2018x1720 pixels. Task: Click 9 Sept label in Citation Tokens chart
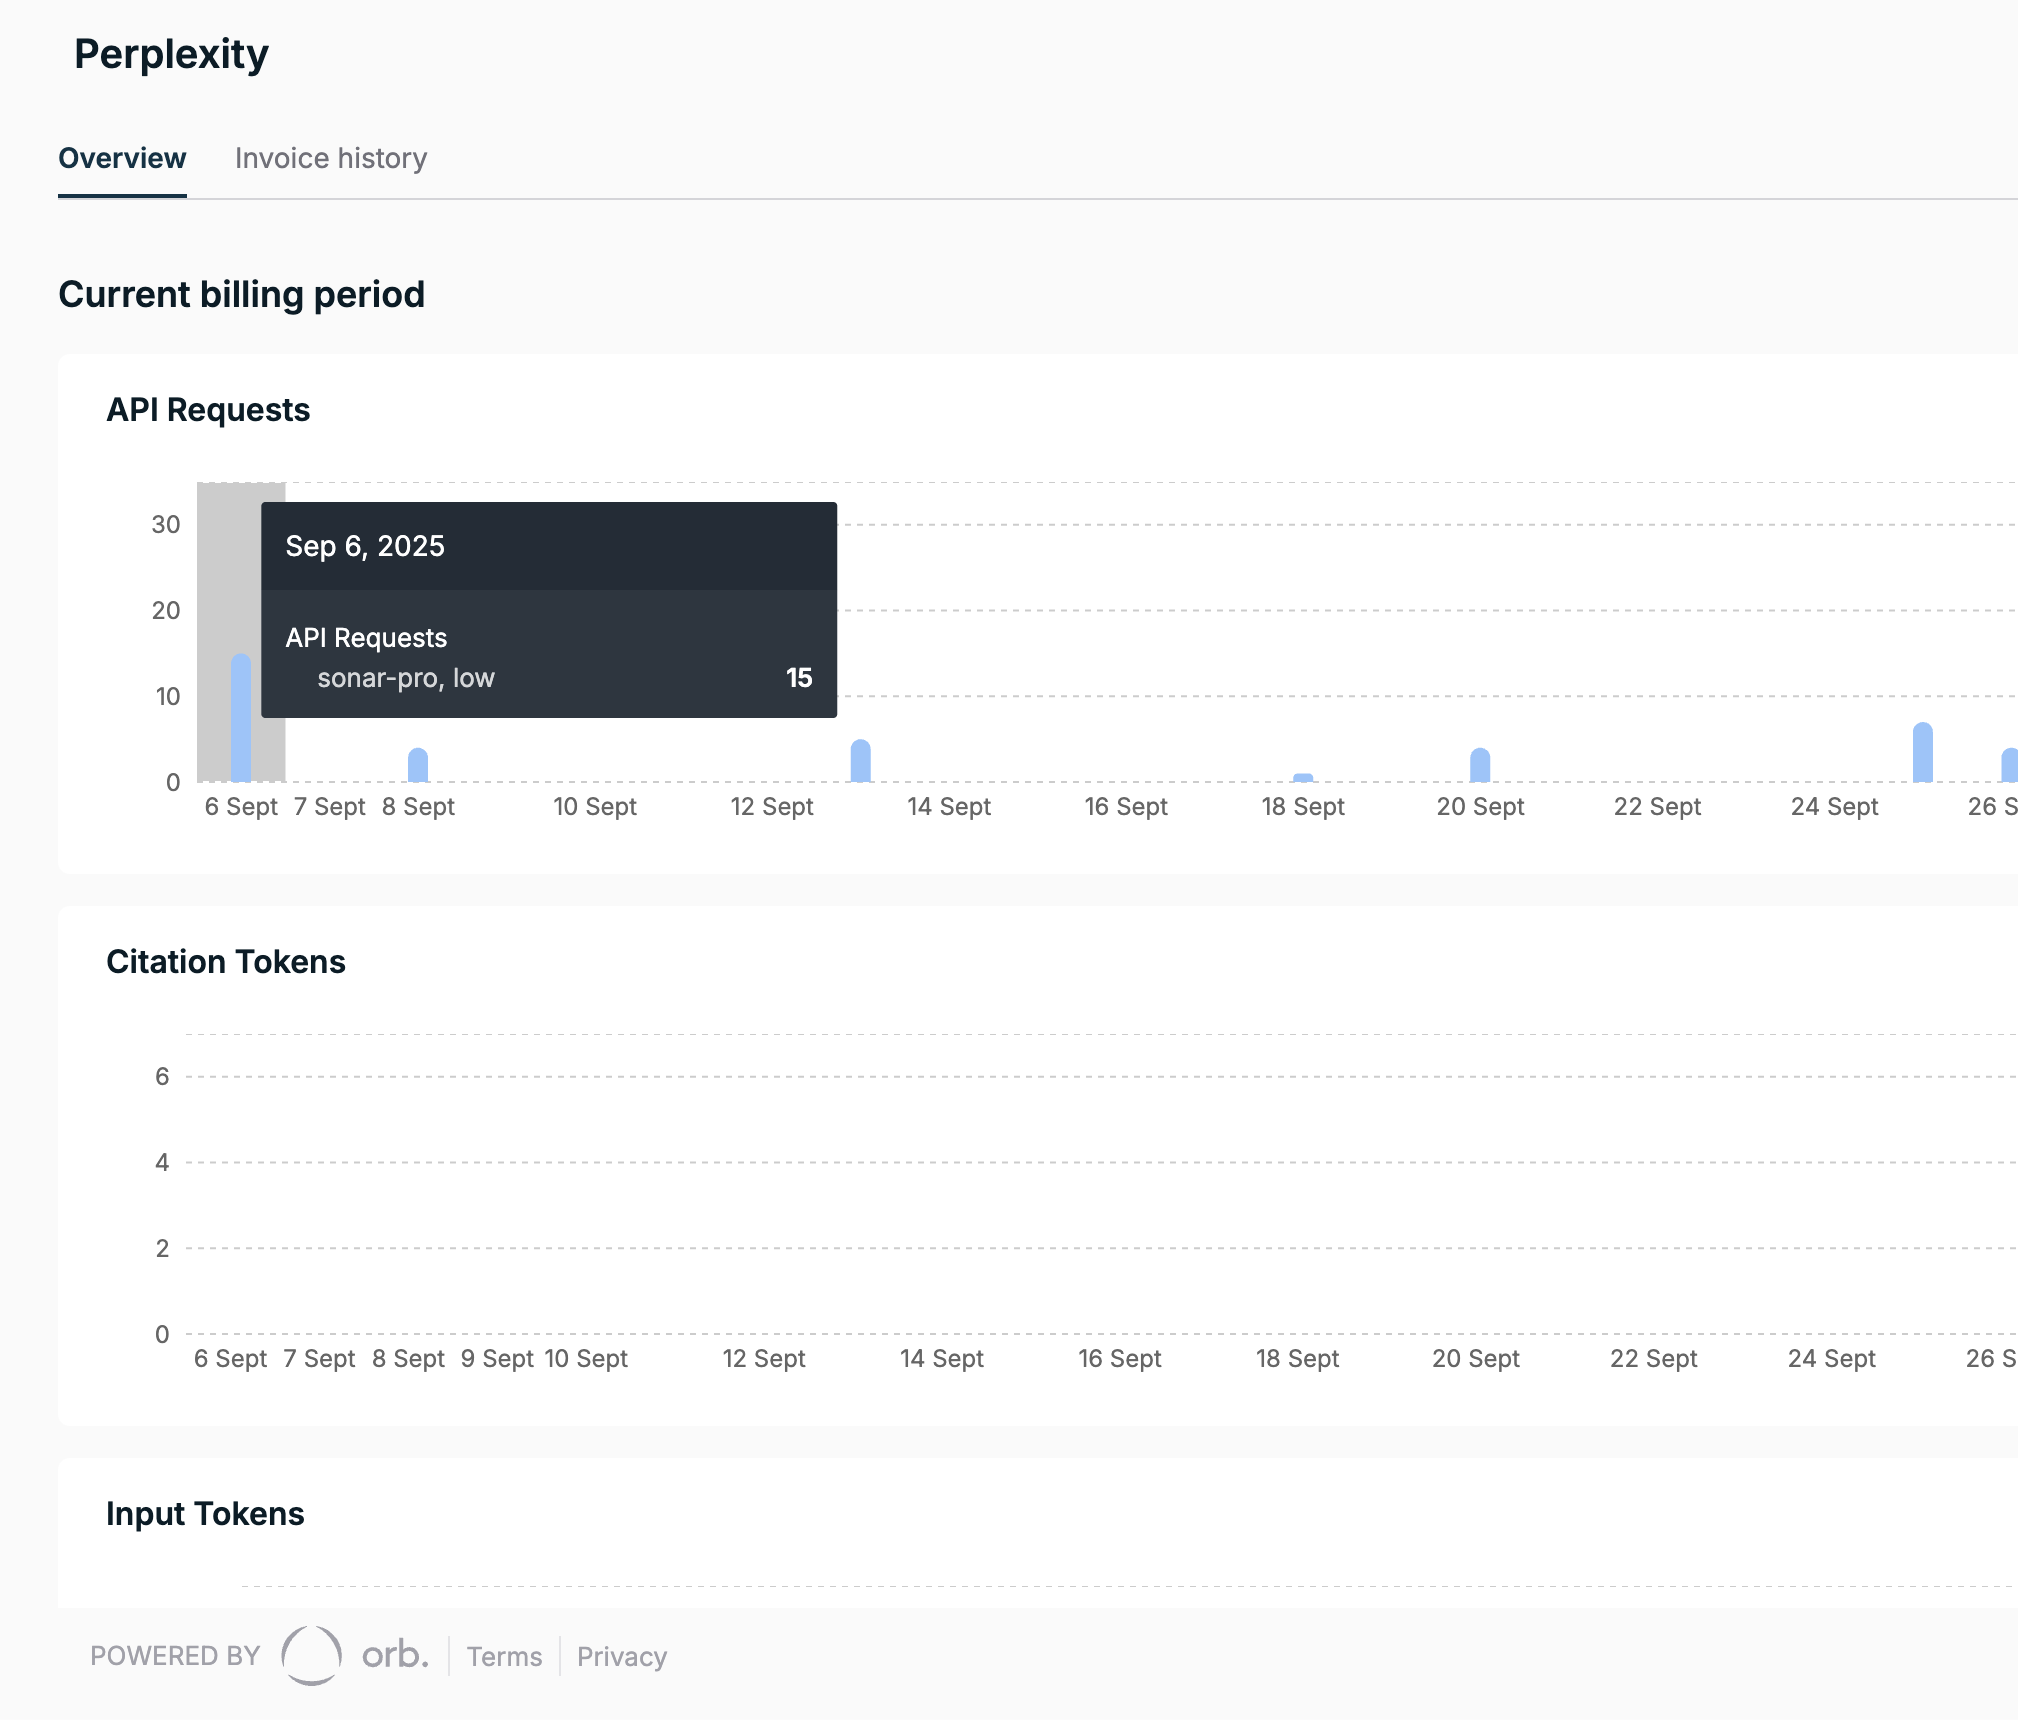click(x=497, y=1359)
